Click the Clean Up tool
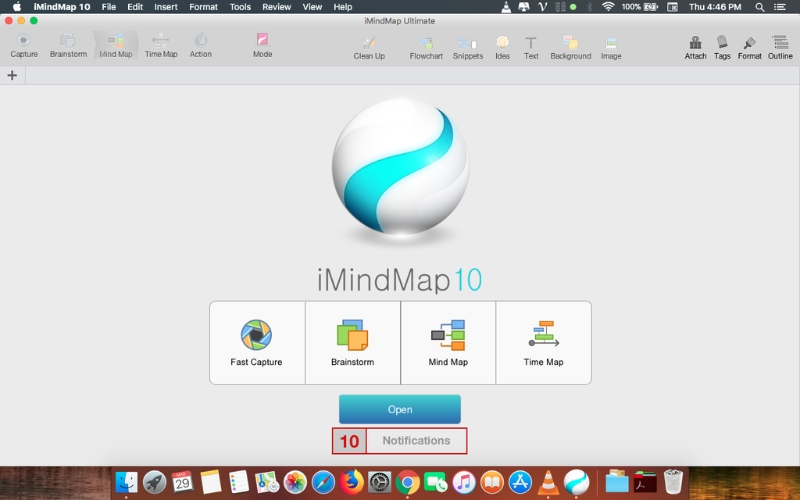Viewport: 800px width, 500px height. click(369, 48)
